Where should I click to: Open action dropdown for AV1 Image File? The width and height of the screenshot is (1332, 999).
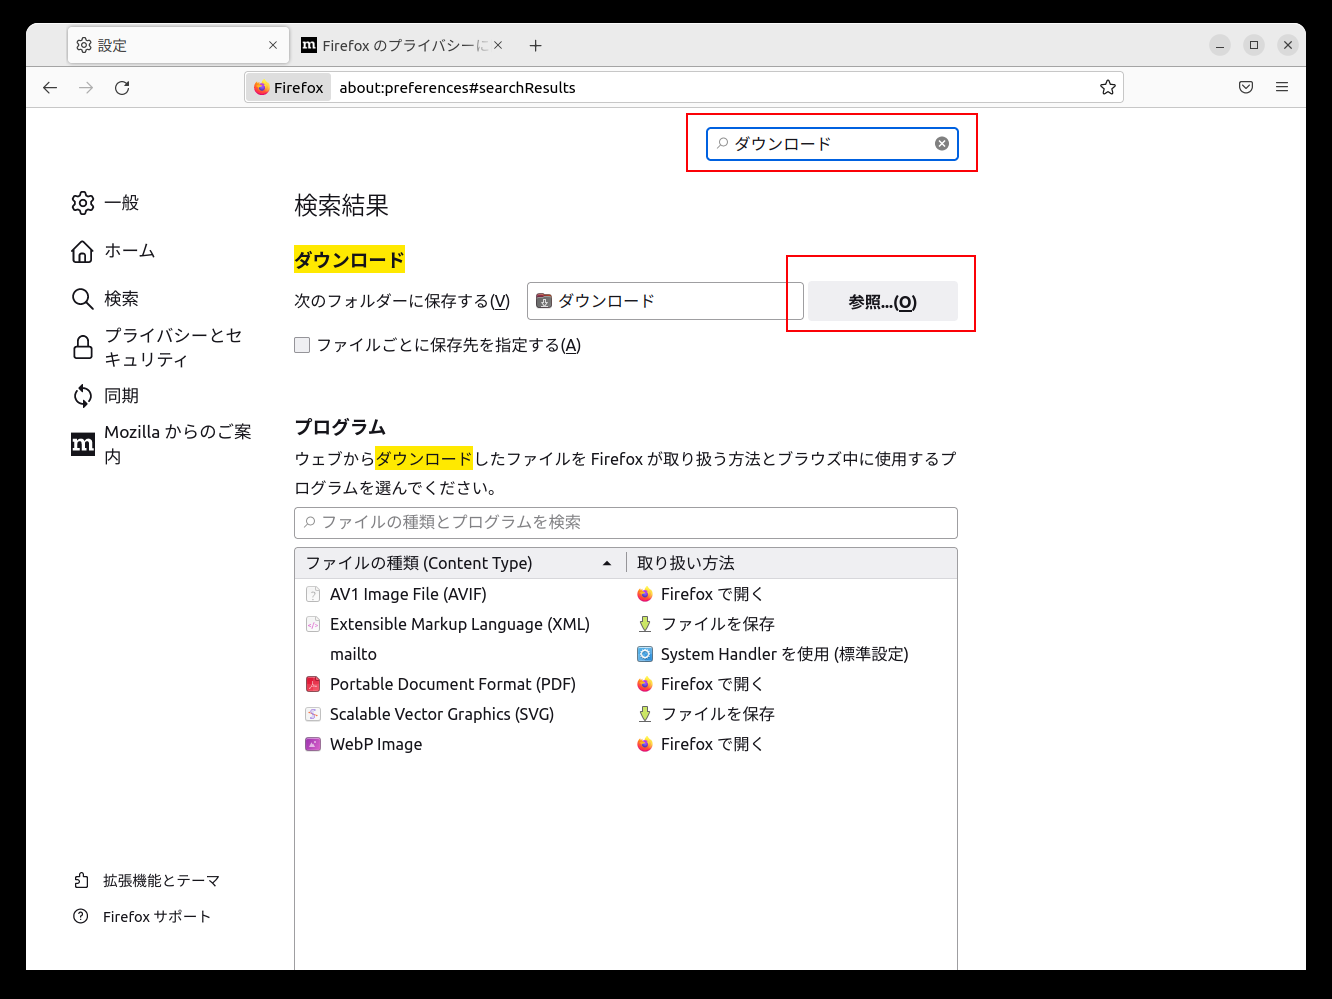coord(792,594)
